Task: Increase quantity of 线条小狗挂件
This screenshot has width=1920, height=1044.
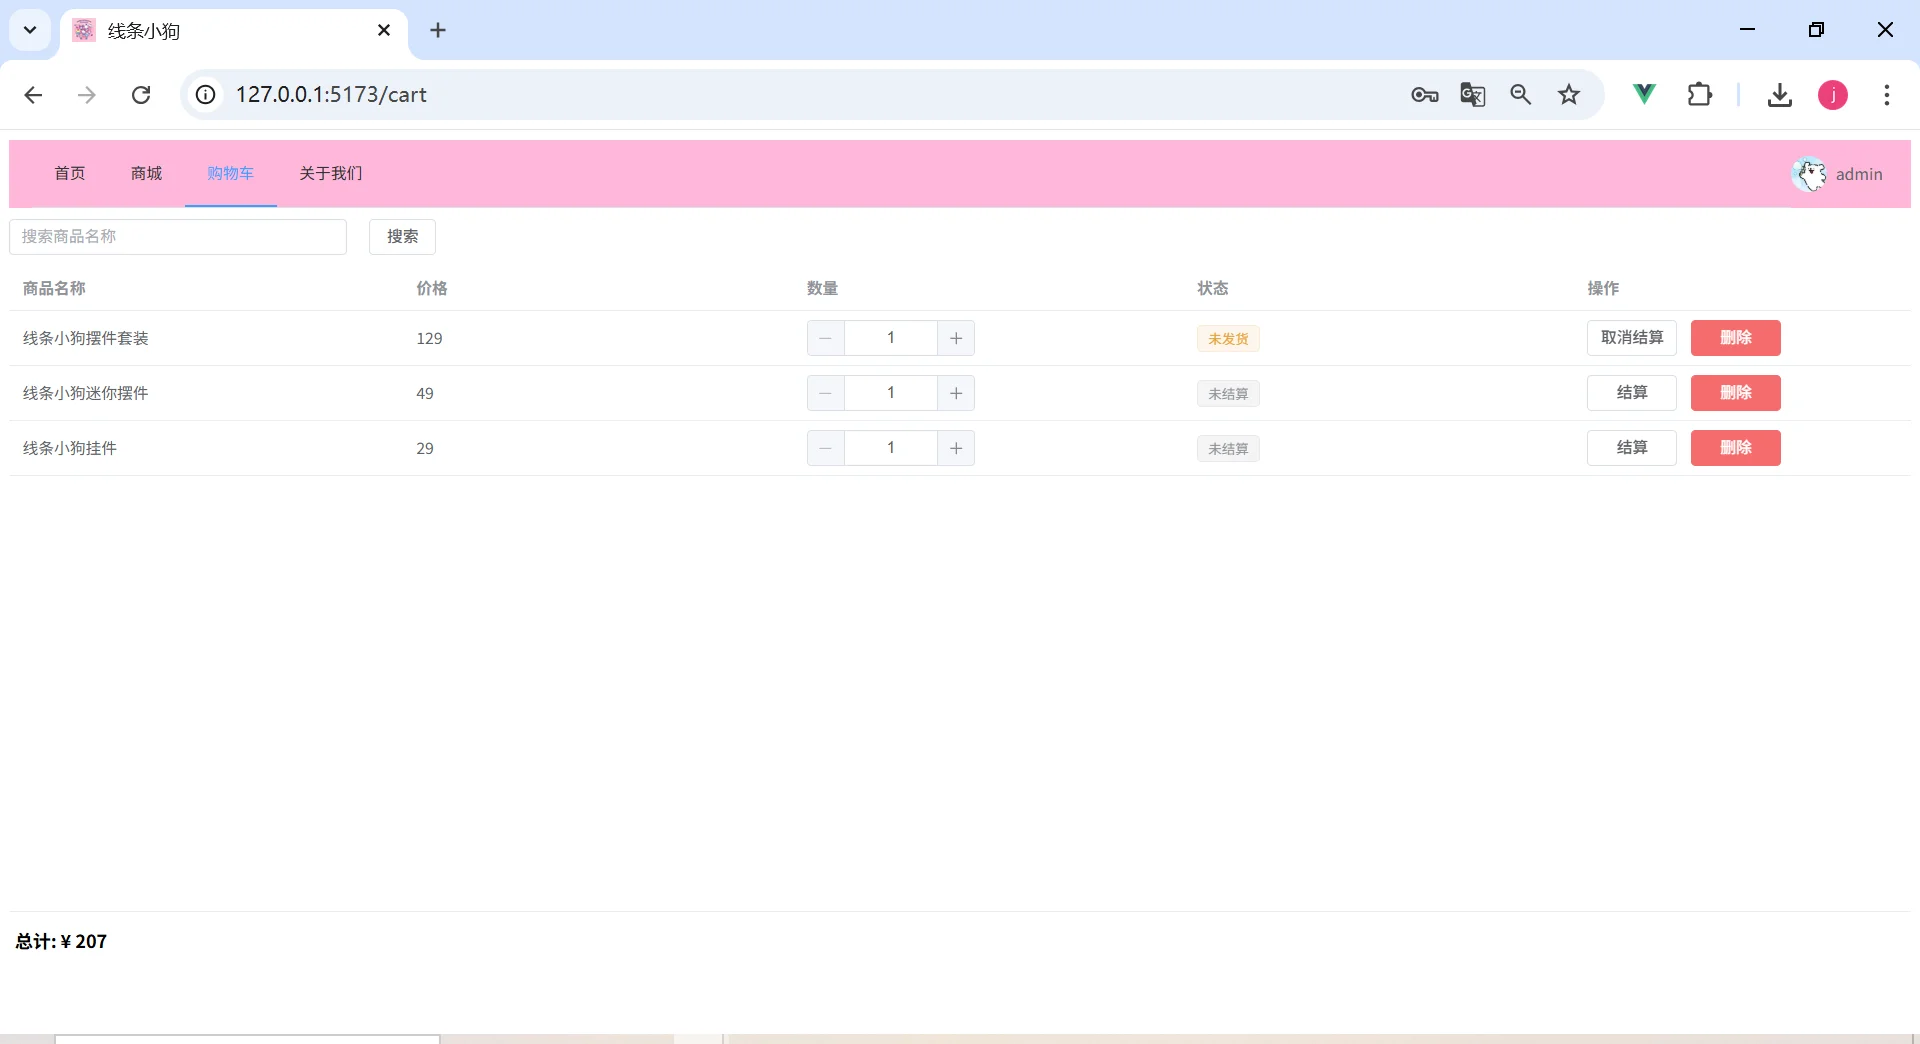Action: tap(956, 448)
